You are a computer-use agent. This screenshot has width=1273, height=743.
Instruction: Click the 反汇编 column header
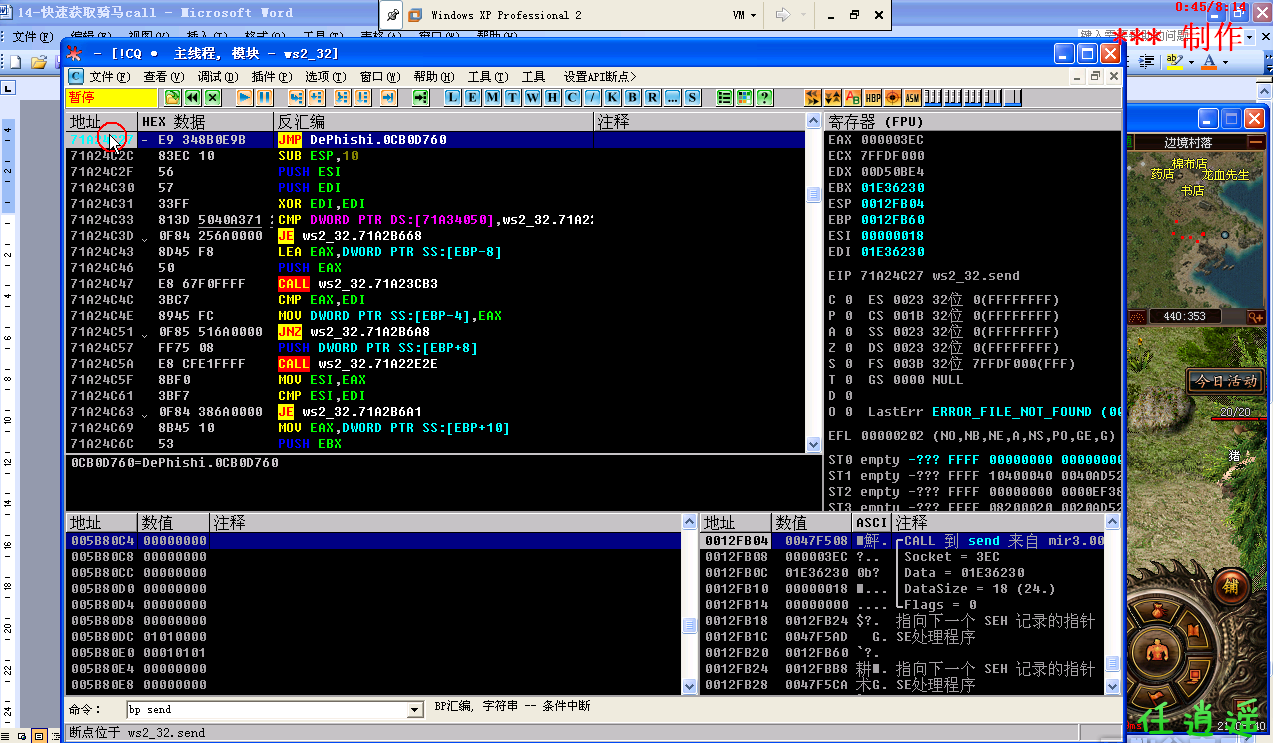[x=434, y=122]
